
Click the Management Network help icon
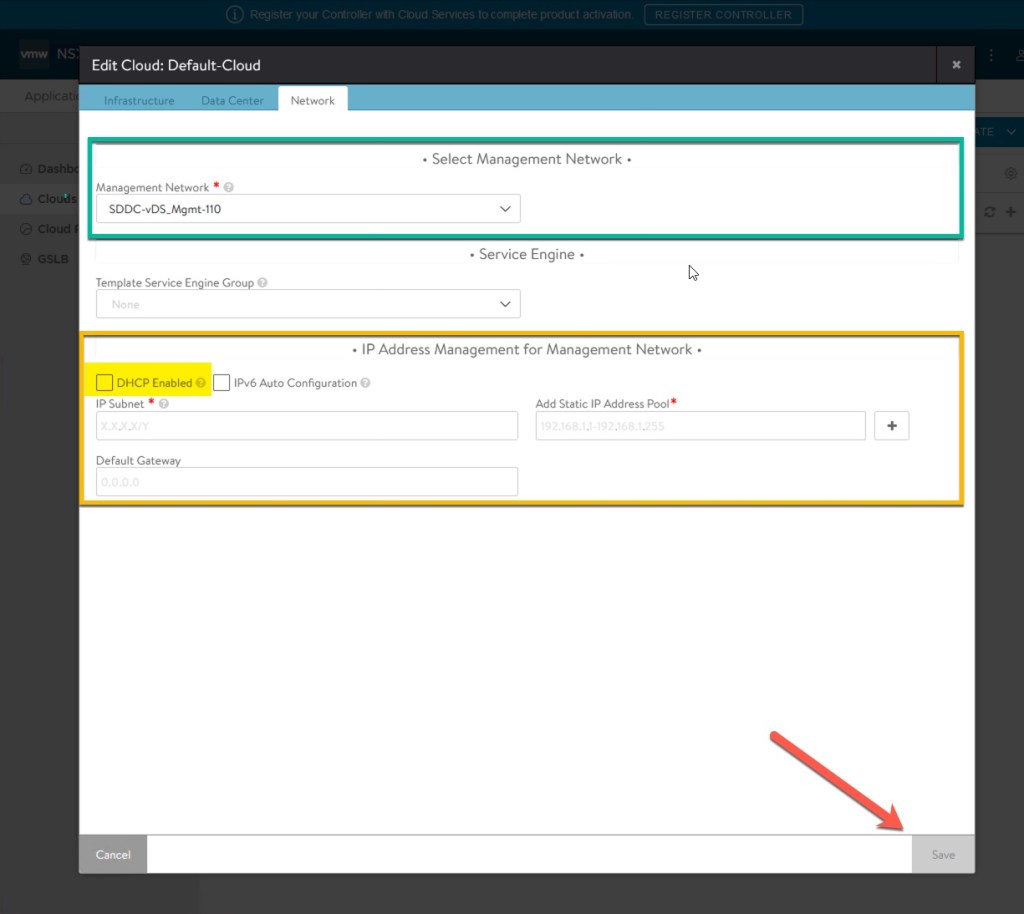click(x=229, y=188)
